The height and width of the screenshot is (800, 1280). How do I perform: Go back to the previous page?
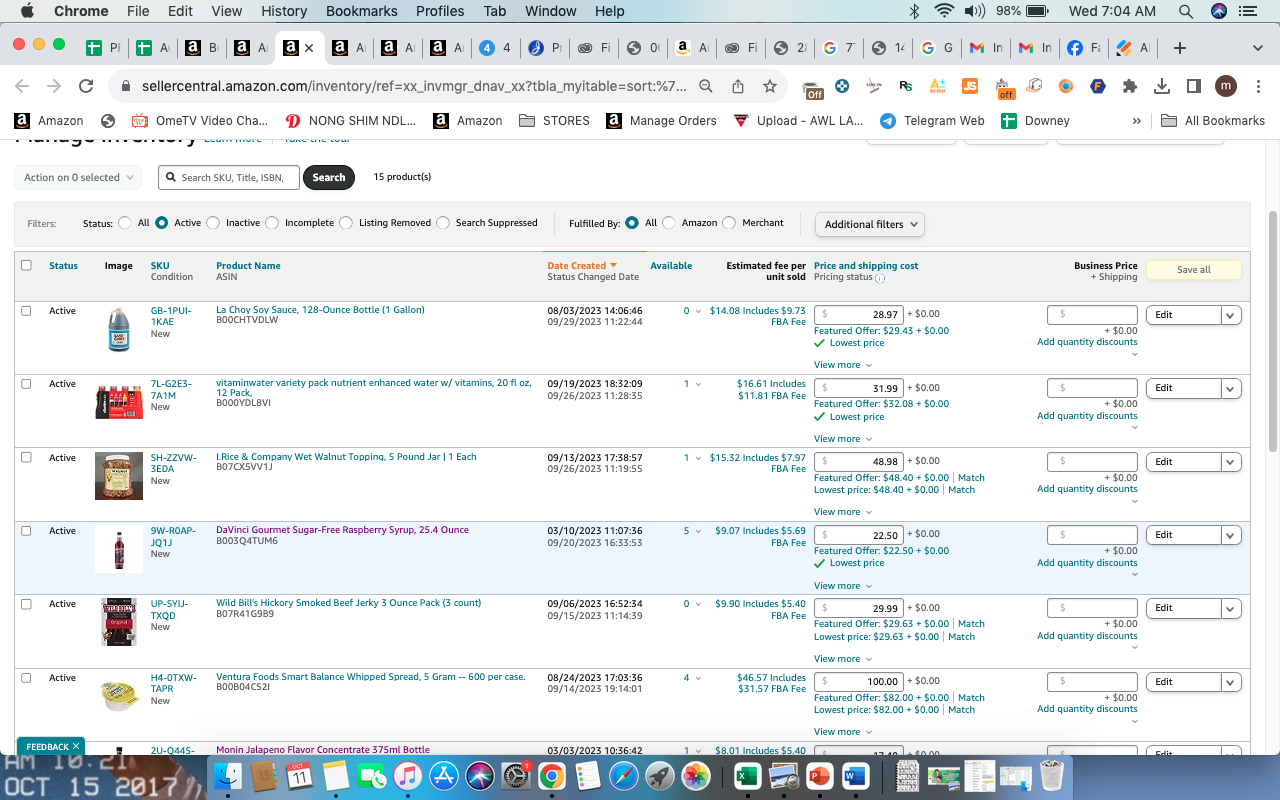coord(22,87)
